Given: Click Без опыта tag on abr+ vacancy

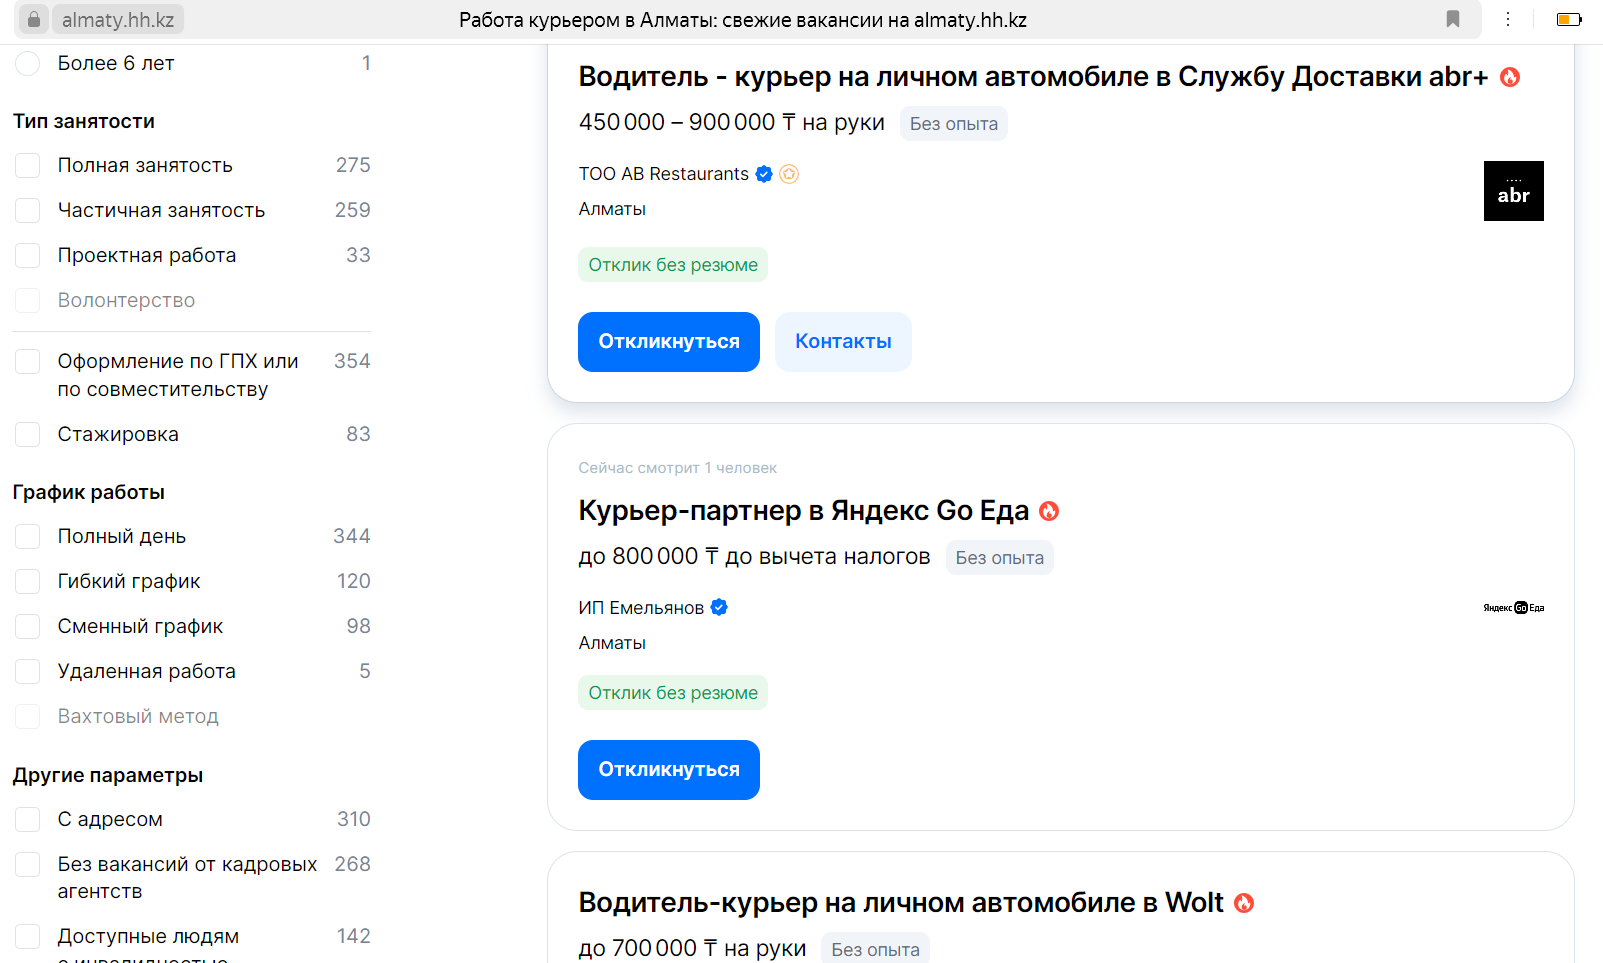Looking at the screenshot, I should [x=954, y=124].
